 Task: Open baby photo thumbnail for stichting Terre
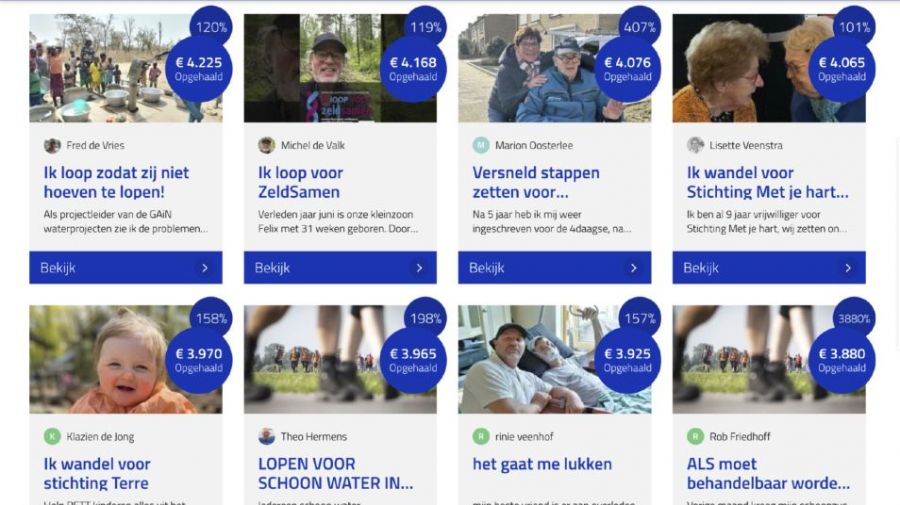126,359
